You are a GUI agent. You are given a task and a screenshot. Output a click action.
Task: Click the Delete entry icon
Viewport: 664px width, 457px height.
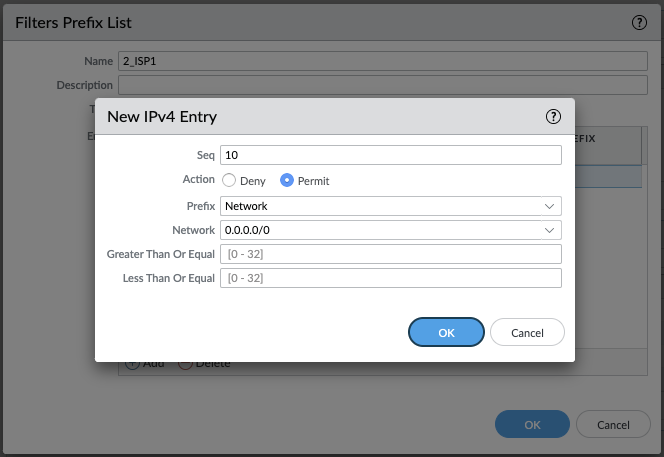click(x=185, y=364)
